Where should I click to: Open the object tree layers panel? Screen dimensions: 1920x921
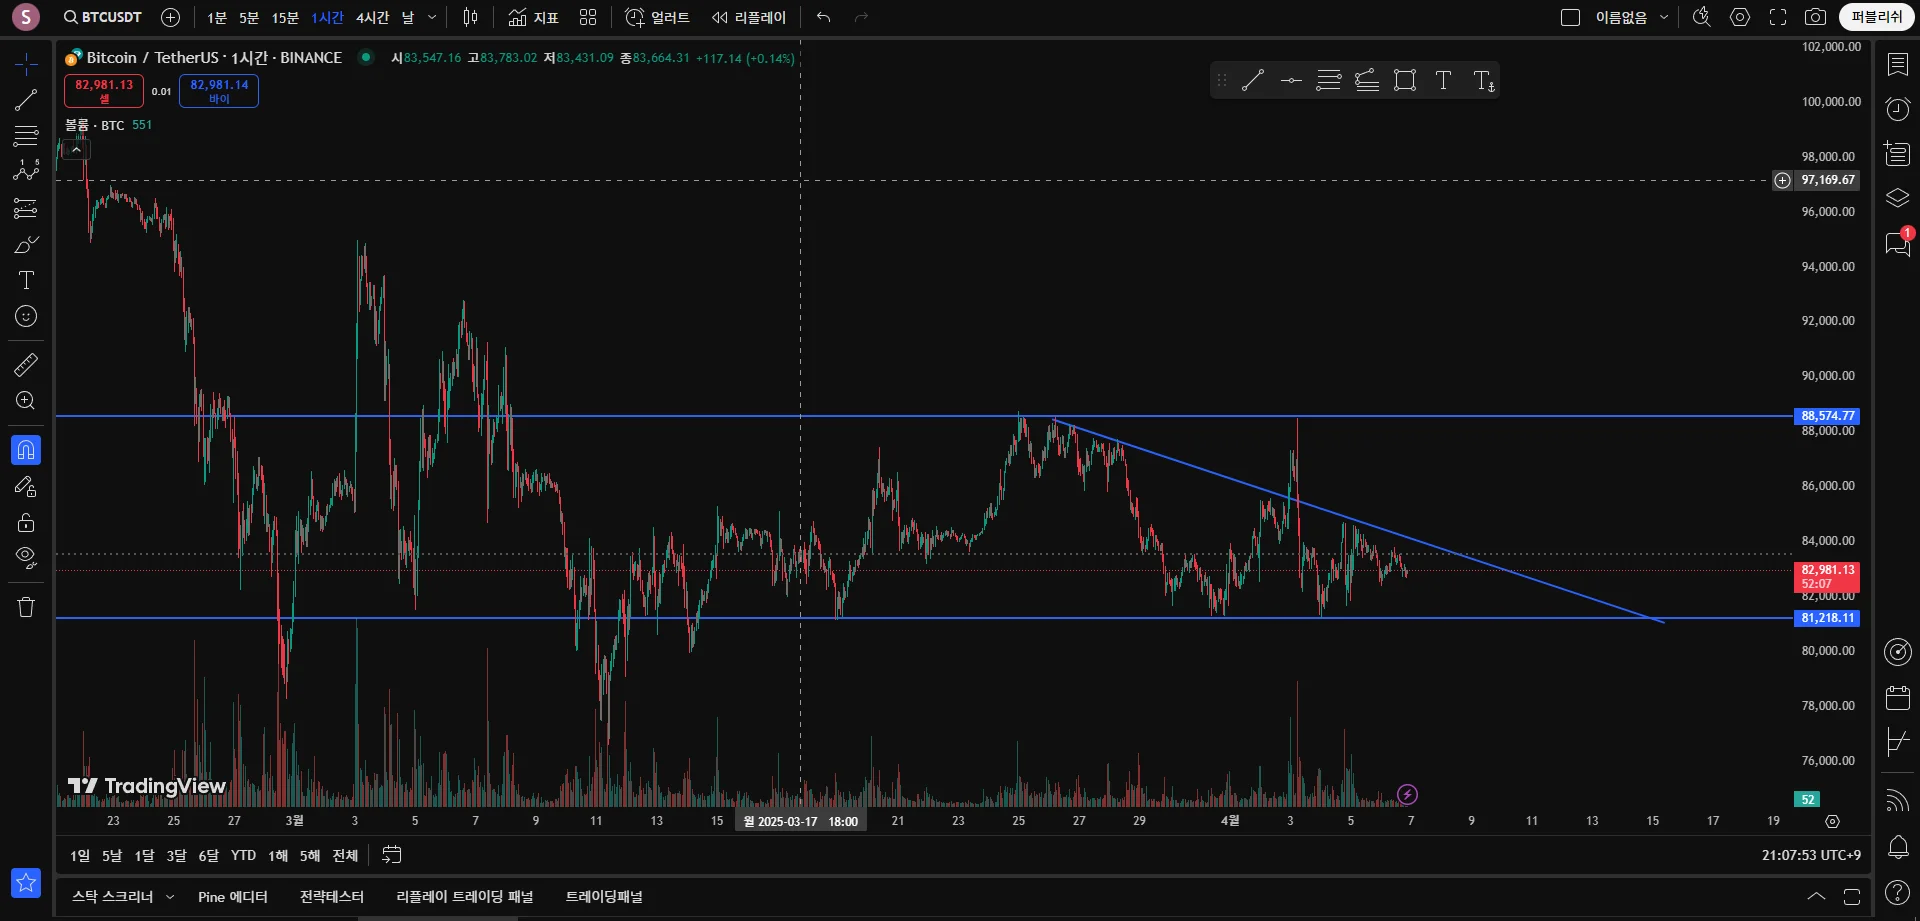(1898, 198)
